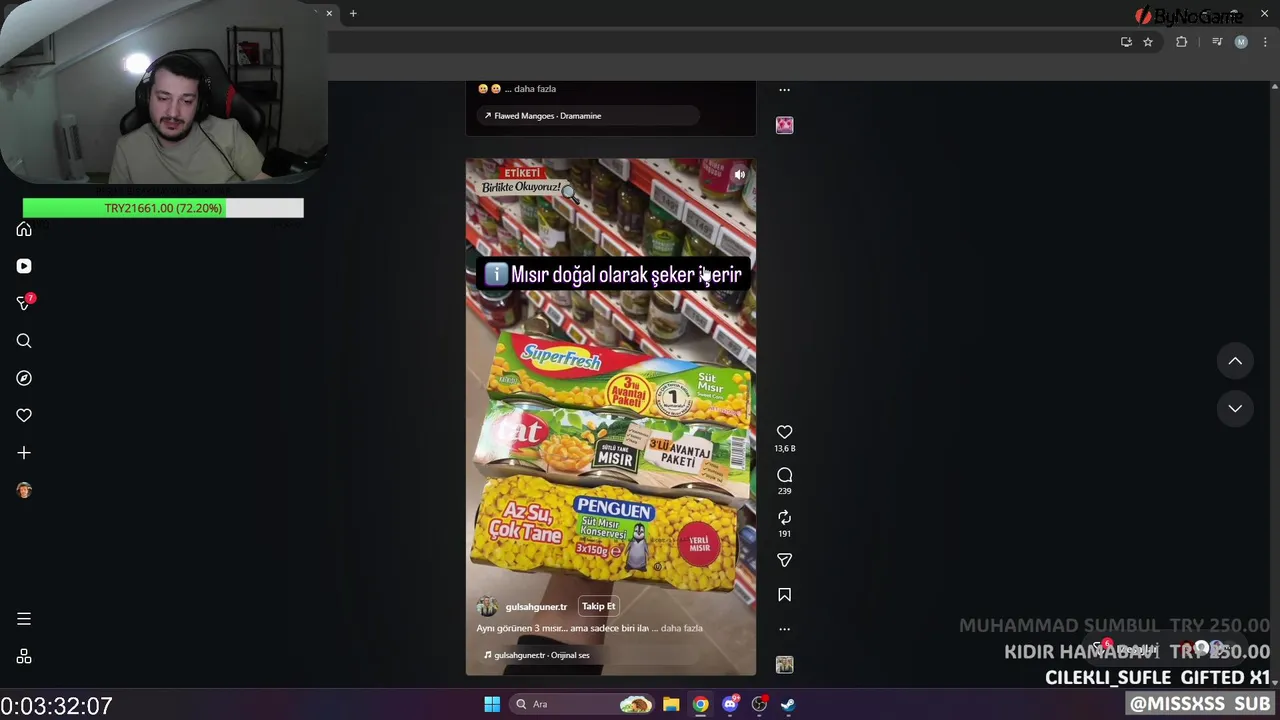This screenshot has height=720, width=1280.
Task: Open File Explorer from taskbar
Action: tap(671, 704)
